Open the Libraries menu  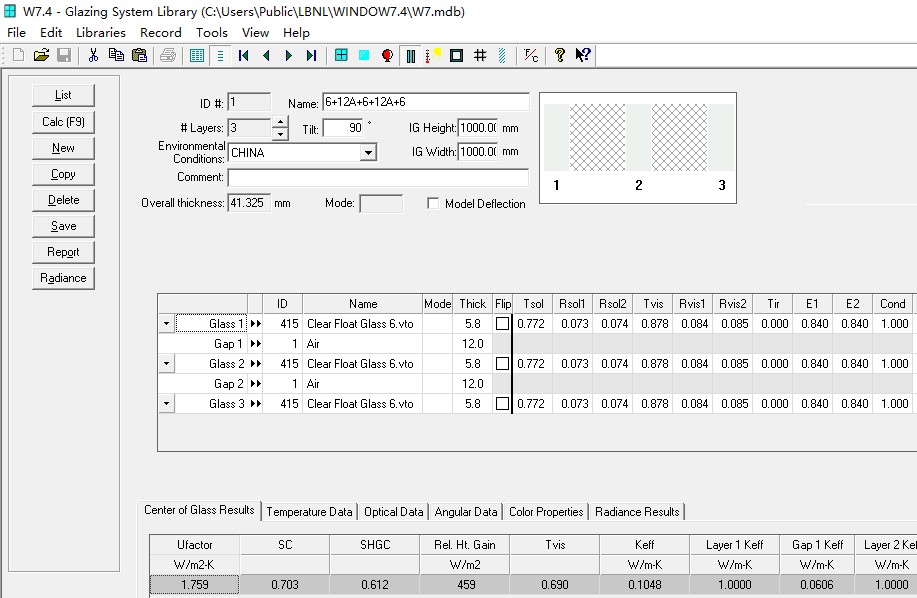[101, 33]
